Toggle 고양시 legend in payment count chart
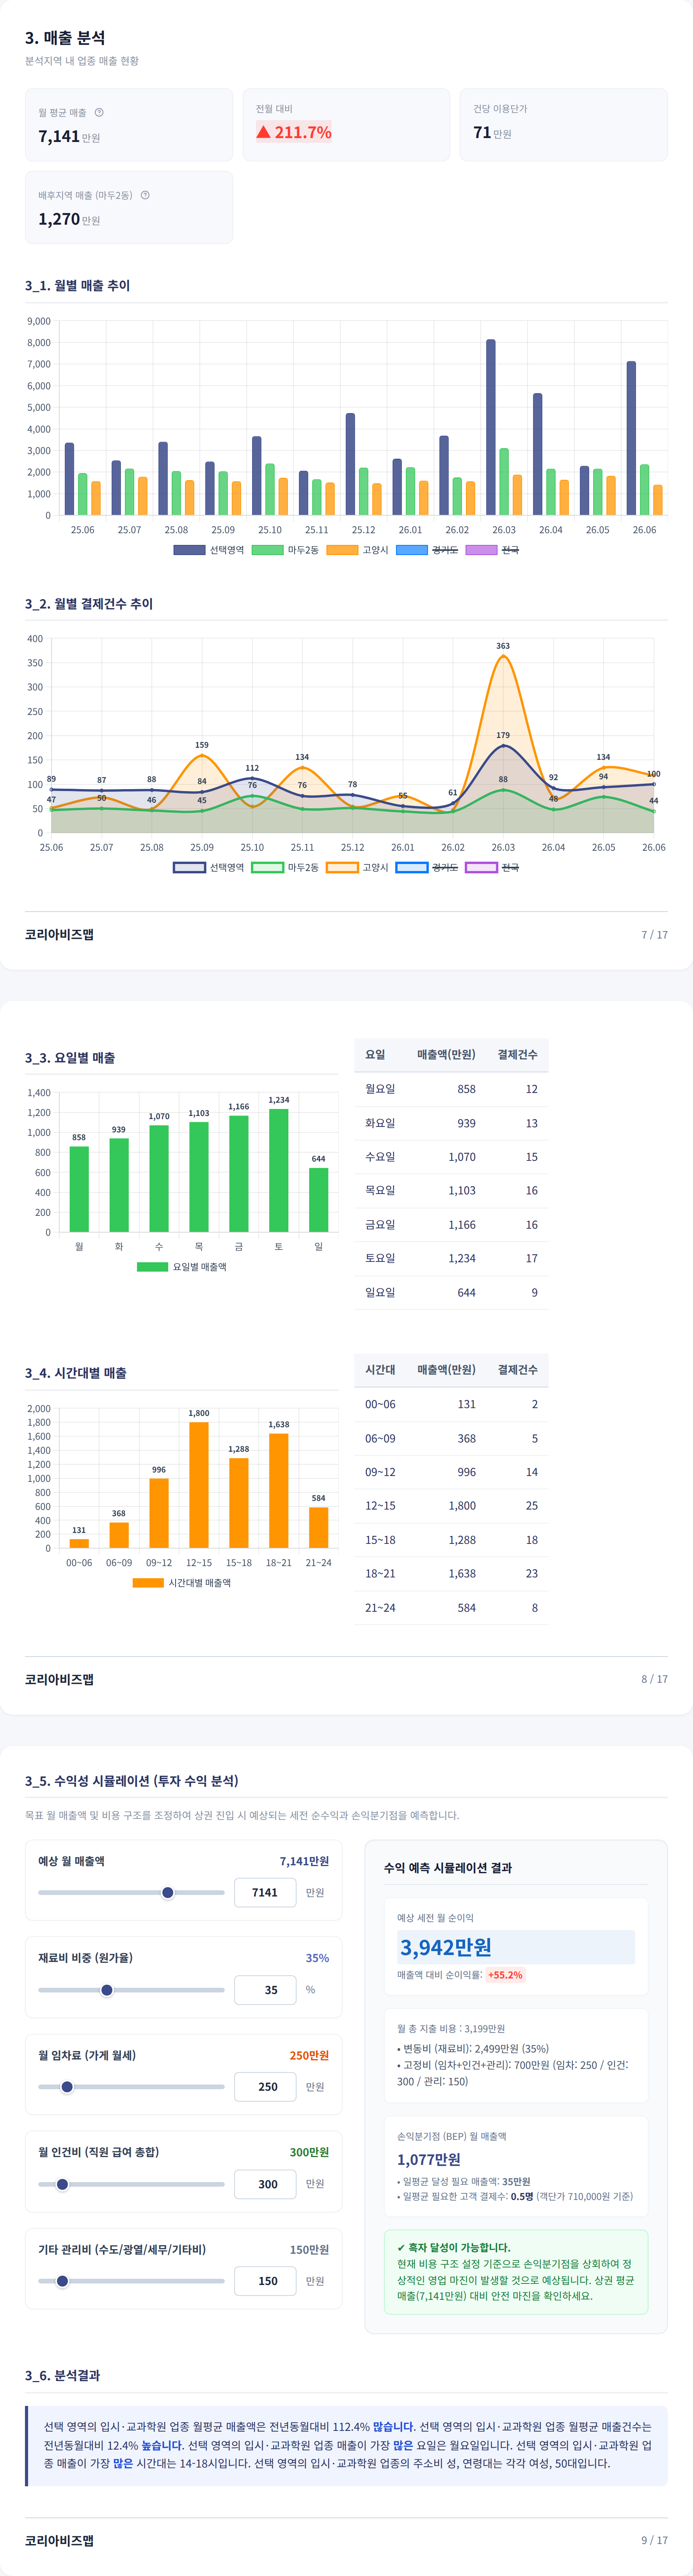The image size is (693, 2576). (x=357, y=867)
